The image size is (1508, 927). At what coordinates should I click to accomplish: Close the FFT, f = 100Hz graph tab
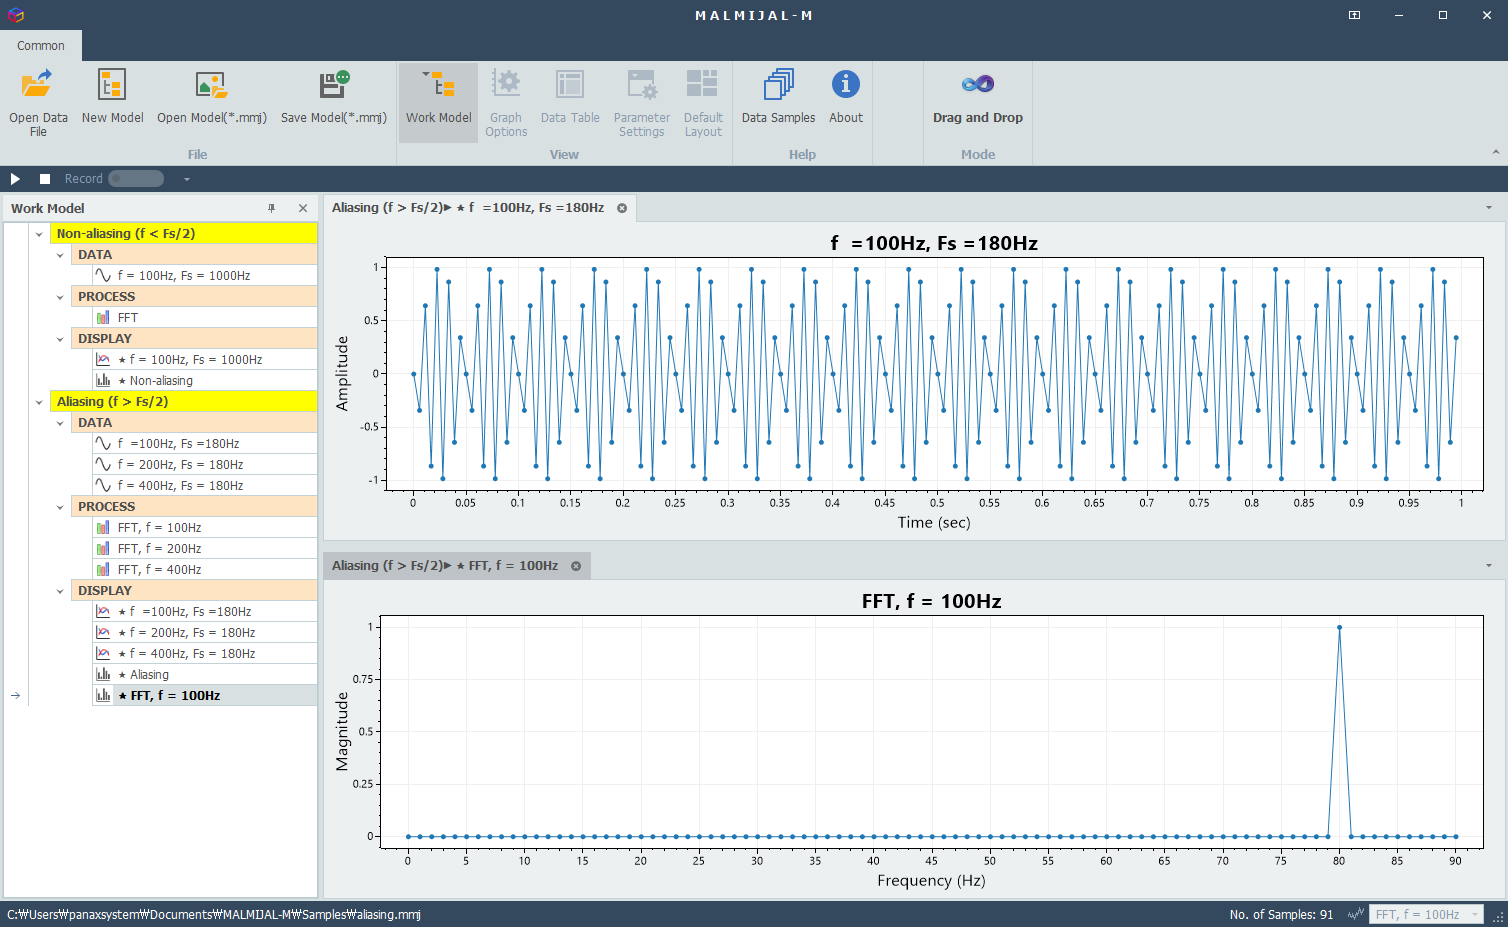pos(576,566)
